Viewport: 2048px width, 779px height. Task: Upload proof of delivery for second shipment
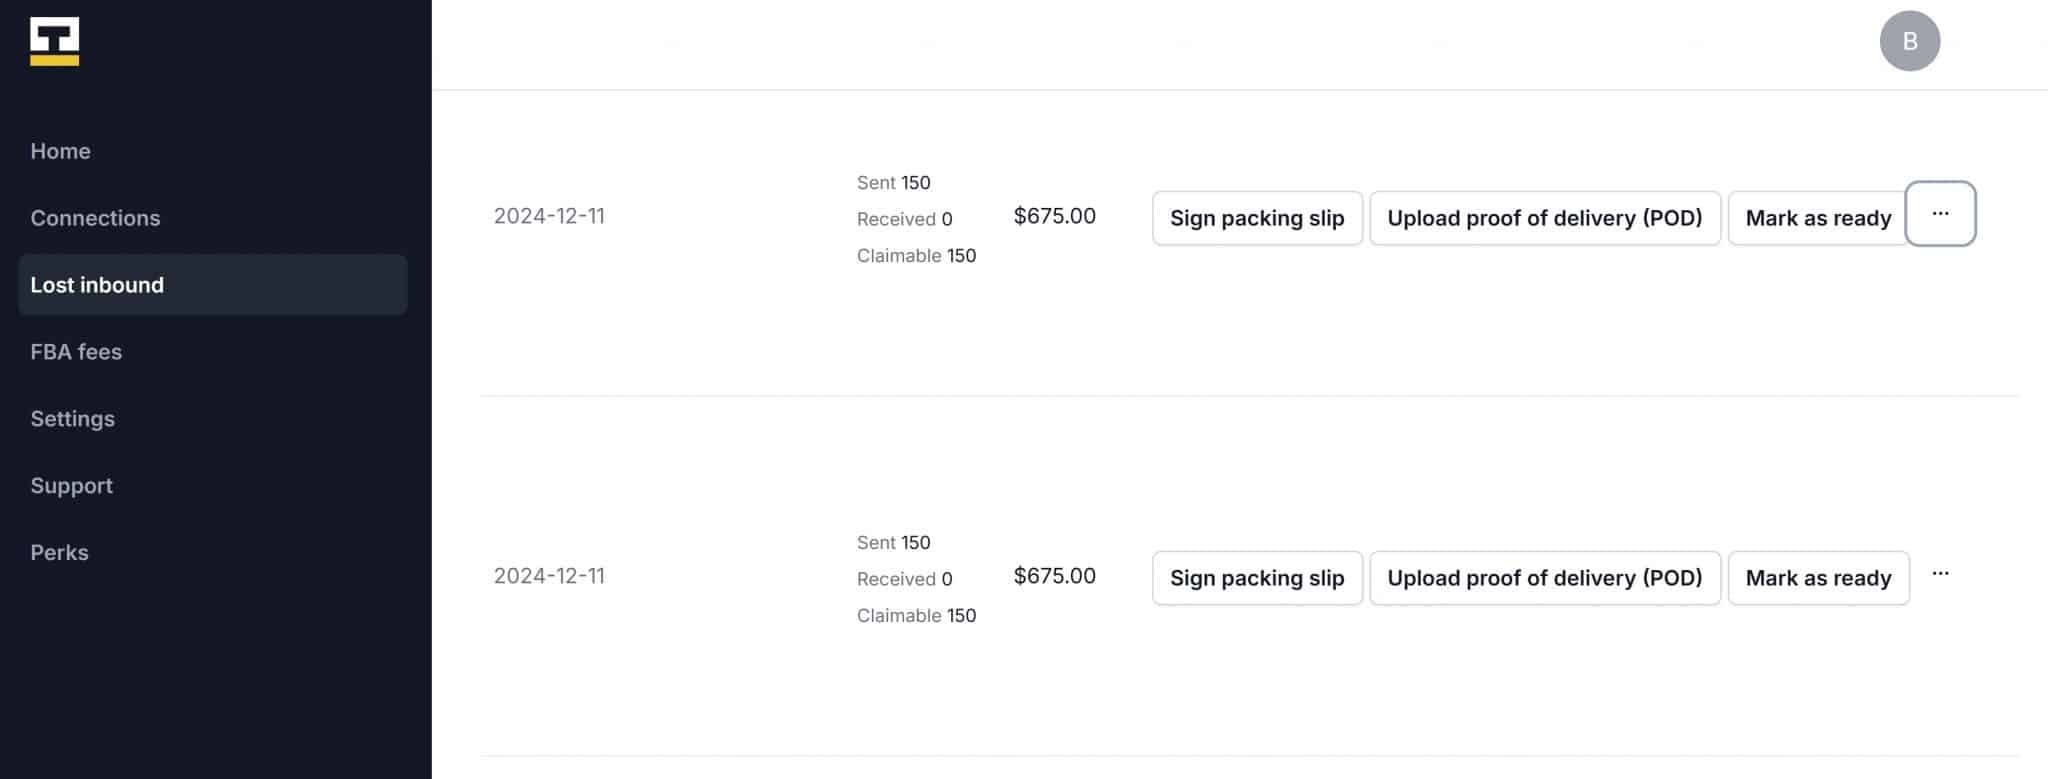click(1544, 578)
